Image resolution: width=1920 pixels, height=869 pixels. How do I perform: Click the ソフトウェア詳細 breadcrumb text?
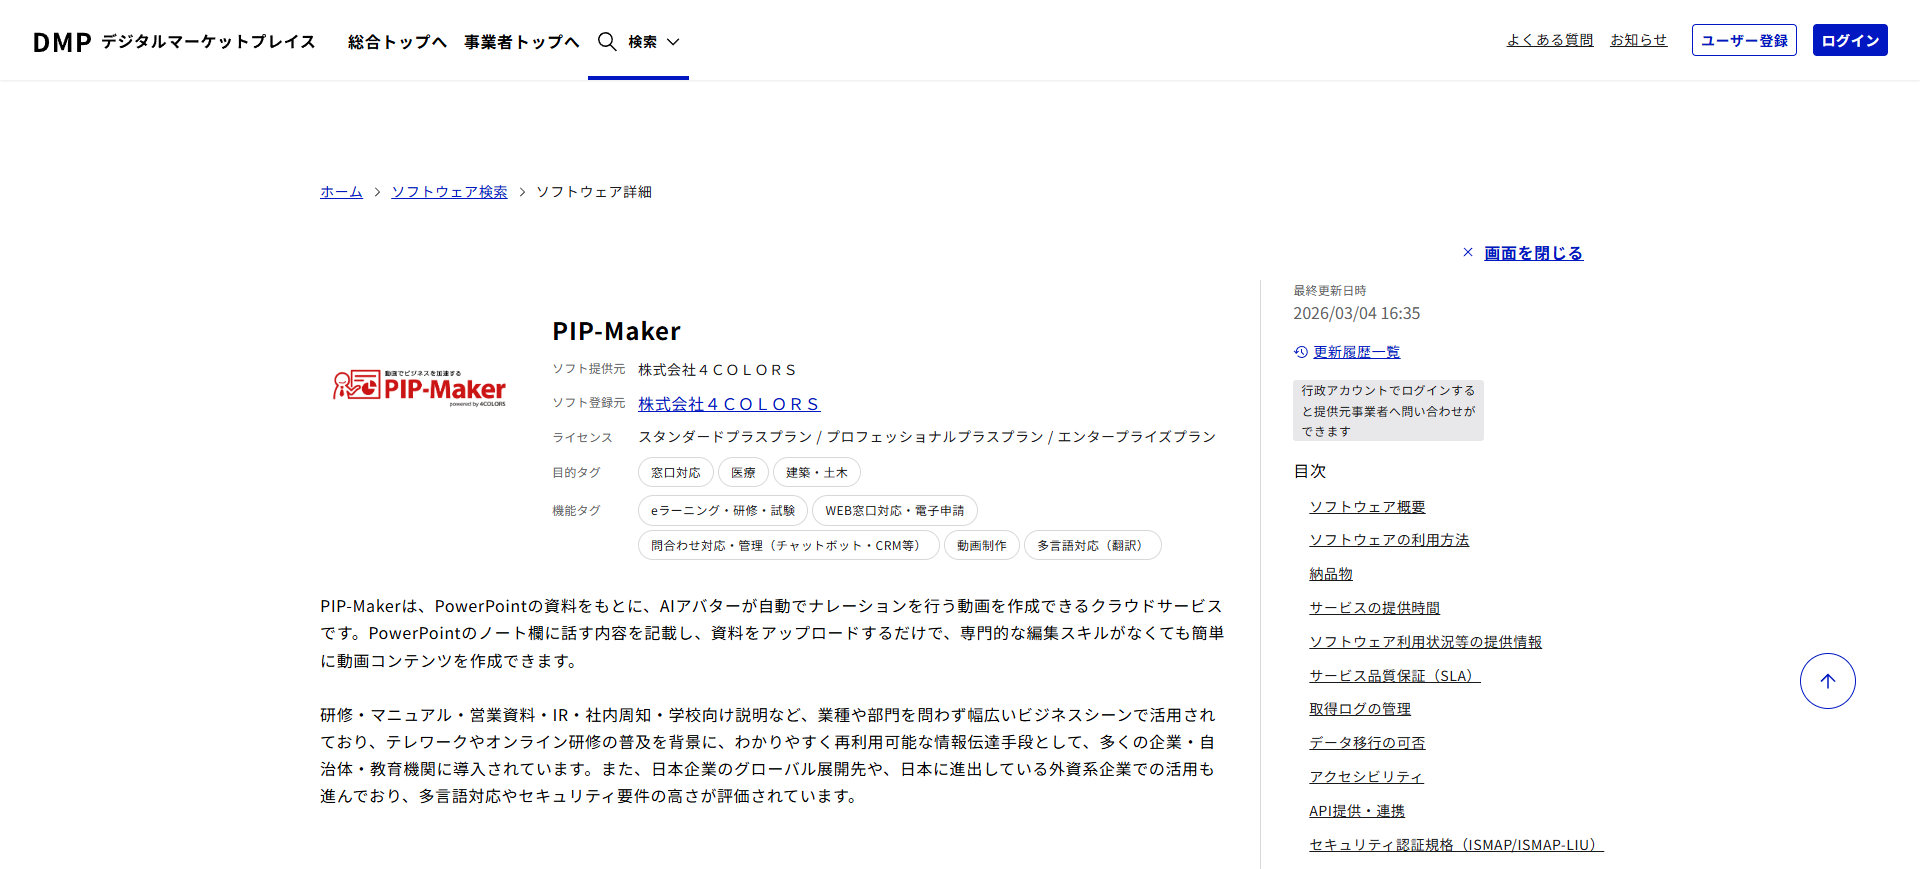[594, 191]
